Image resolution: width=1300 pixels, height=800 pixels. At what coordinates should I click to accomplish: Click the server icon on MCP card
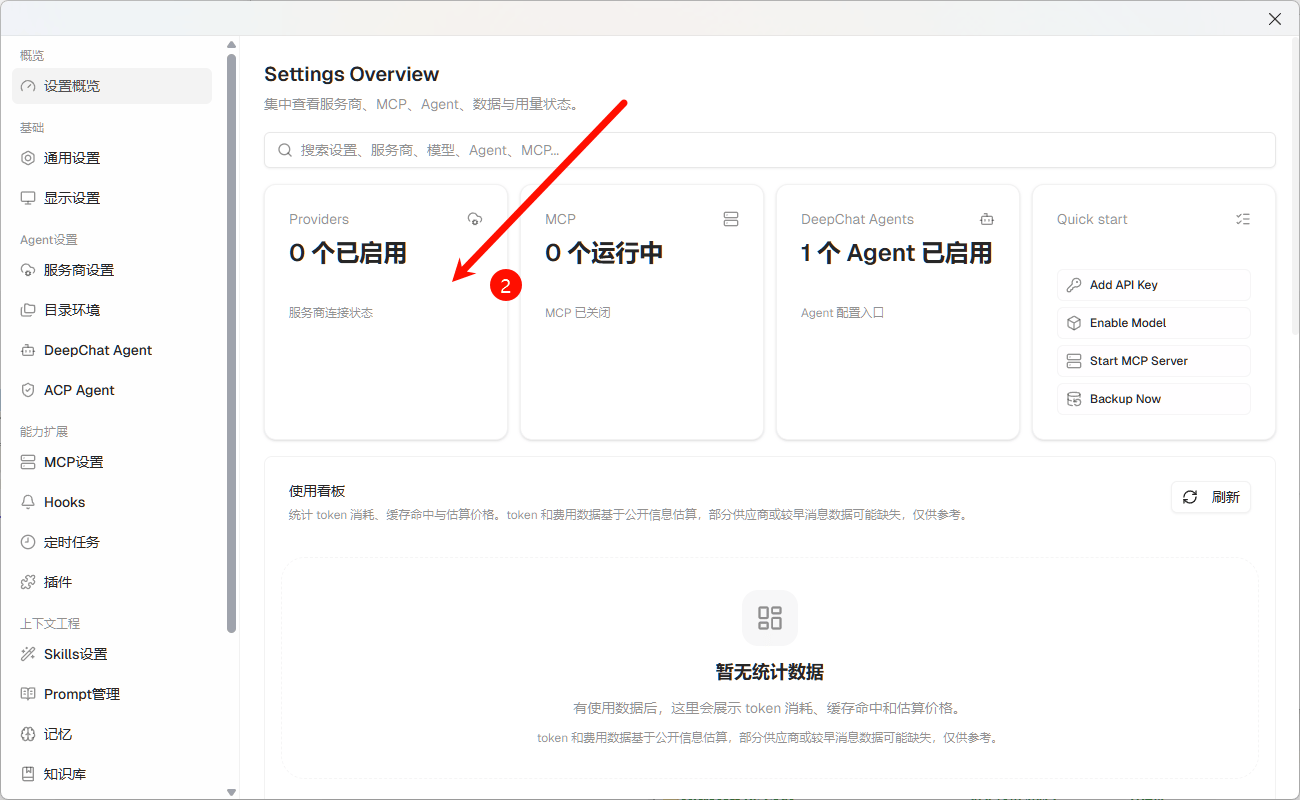click(731, 219)
